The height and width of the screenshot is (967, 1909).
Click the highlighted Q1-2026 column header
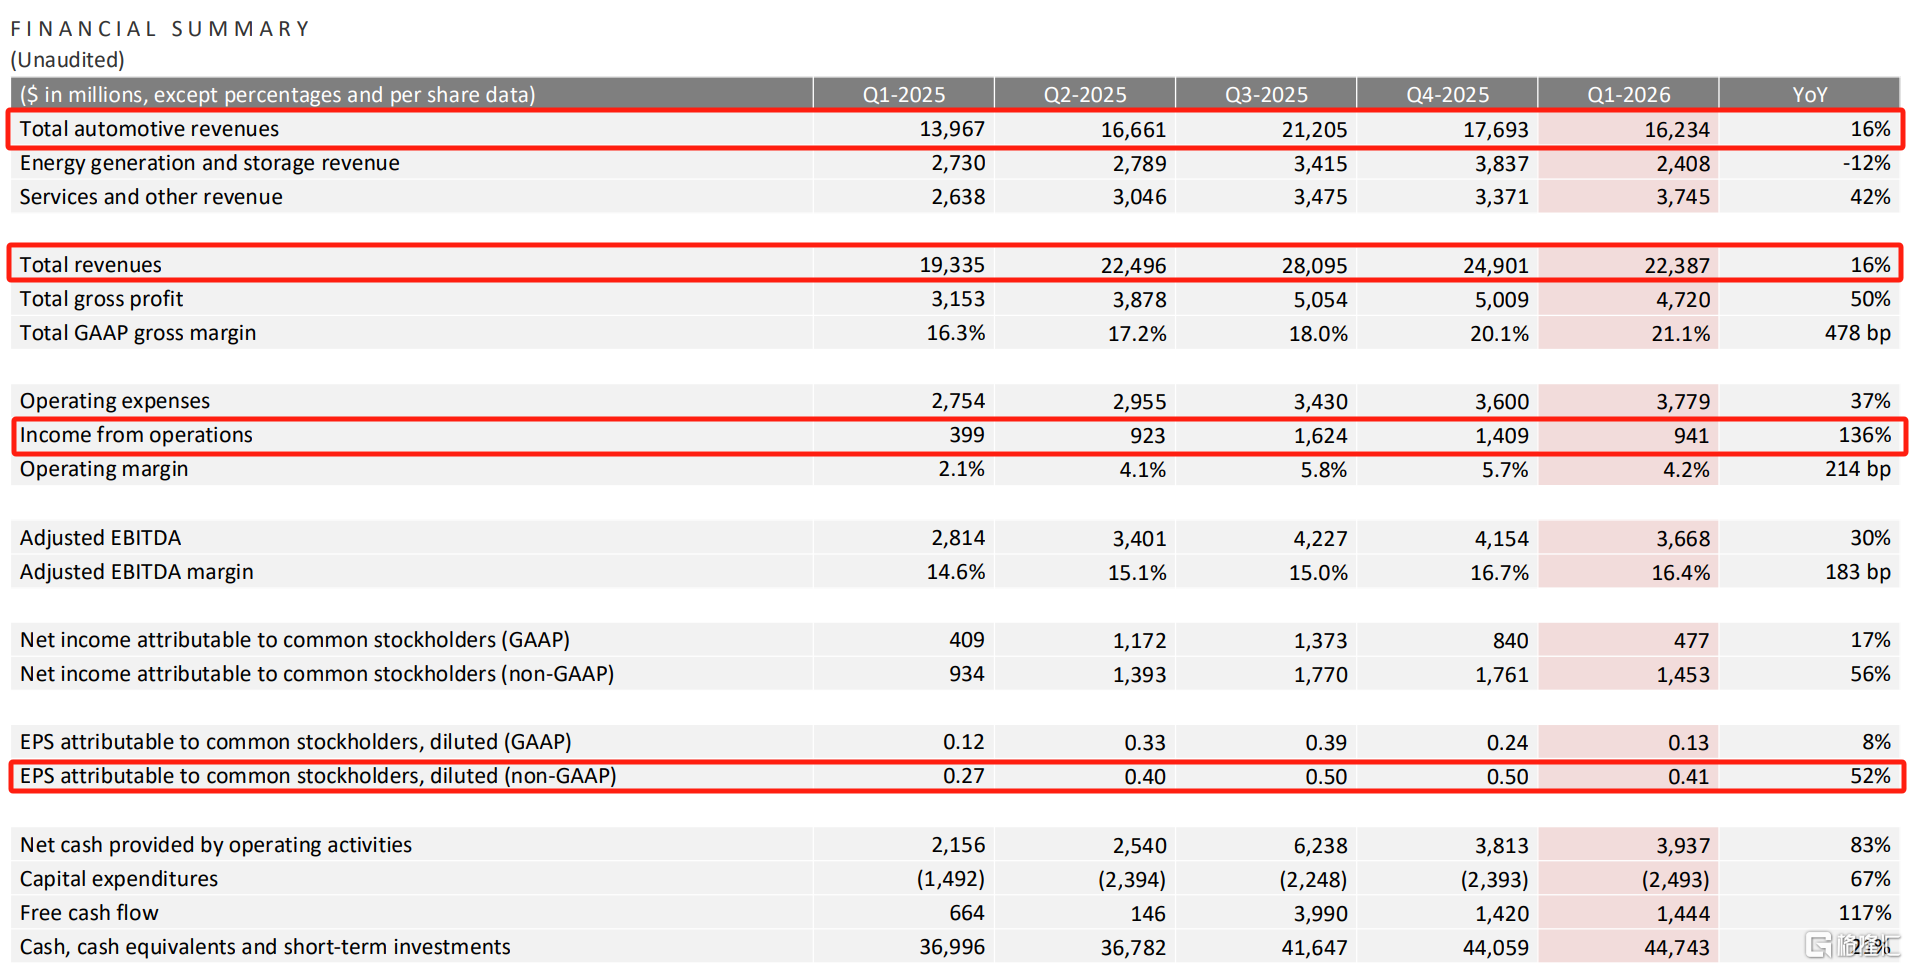click(1628, 94)
